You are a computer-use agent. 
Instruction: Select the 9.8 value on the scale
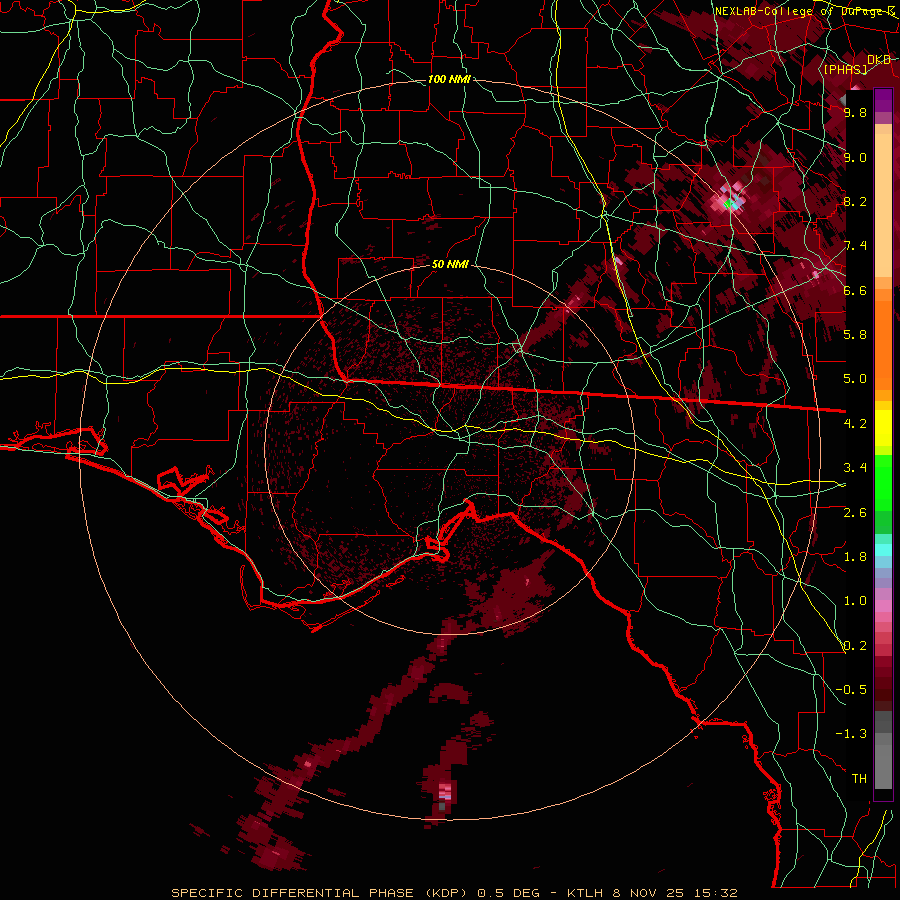click(x=855, y=112)
